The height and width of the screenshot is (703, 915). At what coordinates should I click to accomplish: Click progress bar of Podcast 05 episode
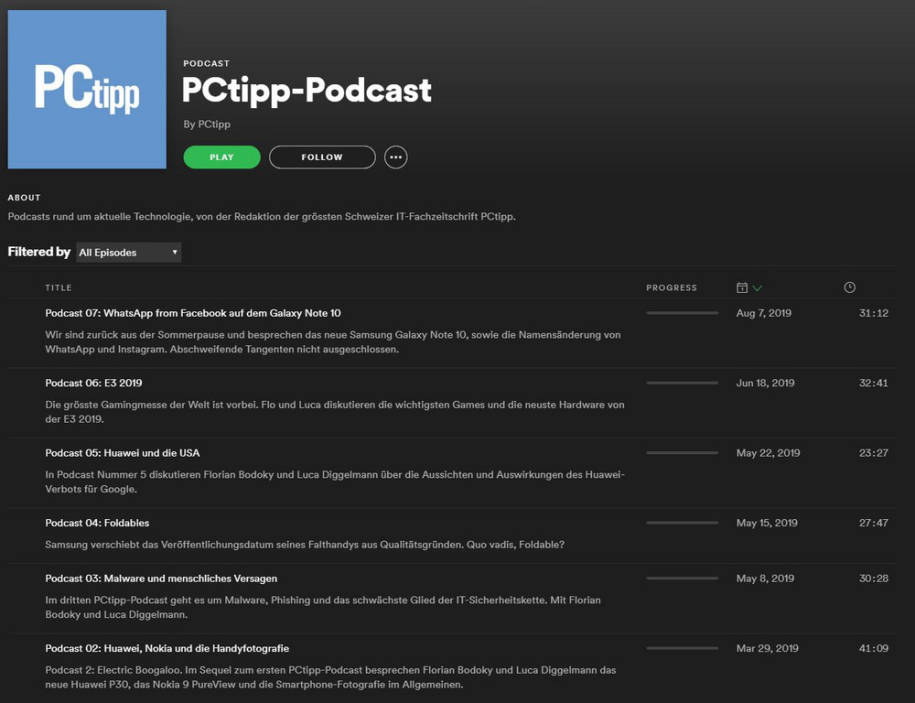click(x=682, y=453)
